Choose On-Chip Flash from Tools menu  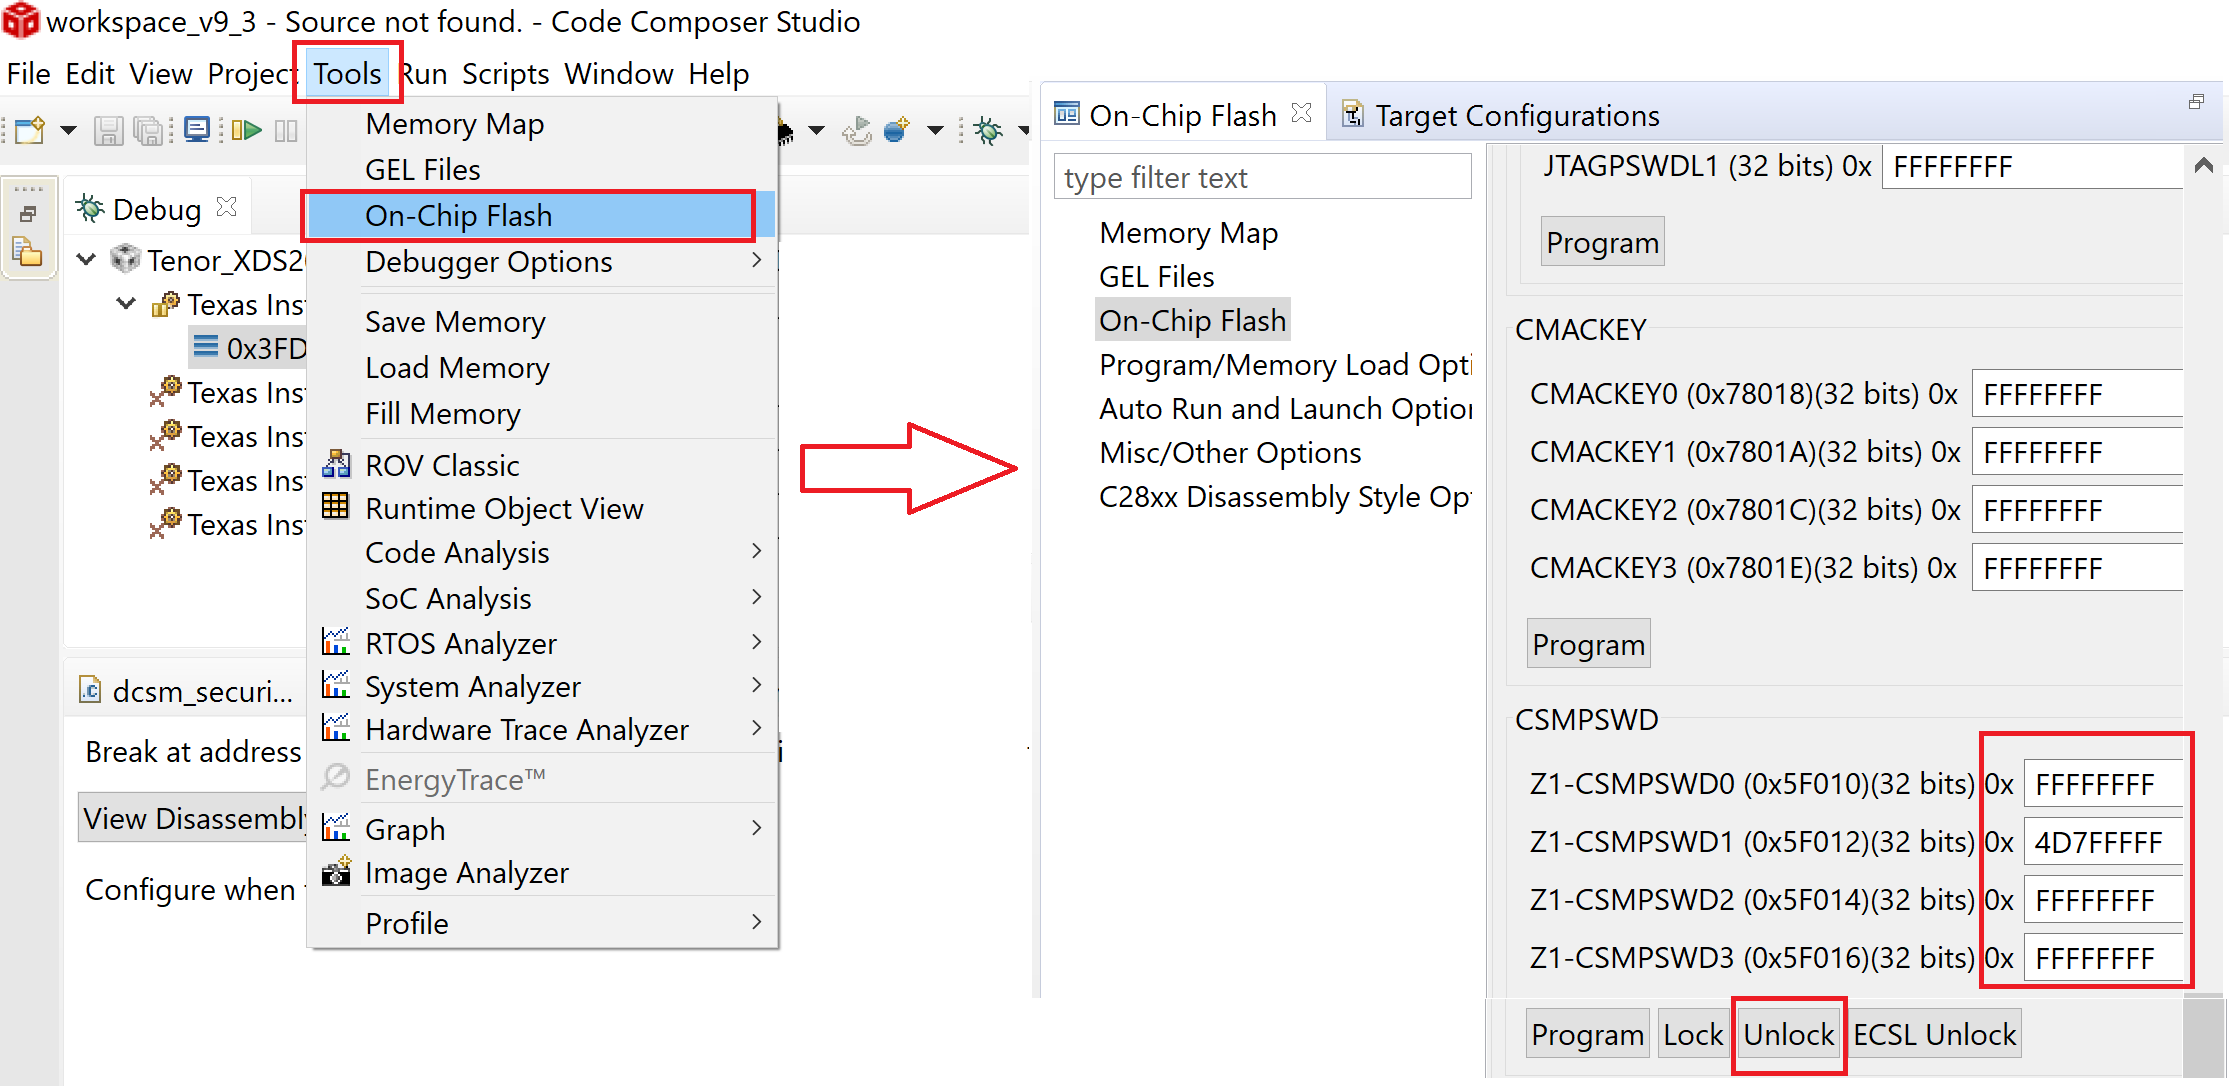(x=541, y=216)
